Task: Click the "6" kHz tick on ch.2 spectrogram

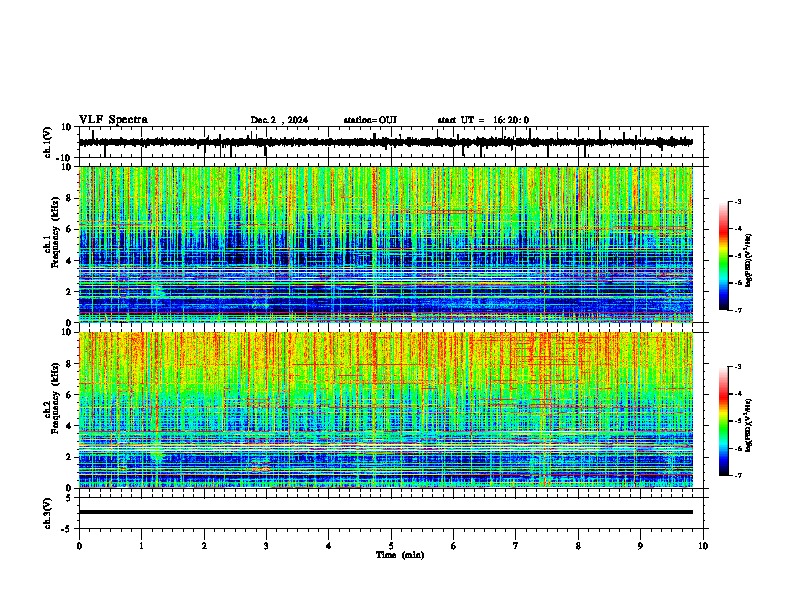Action: pyautogui.click(x=69, y=395)
